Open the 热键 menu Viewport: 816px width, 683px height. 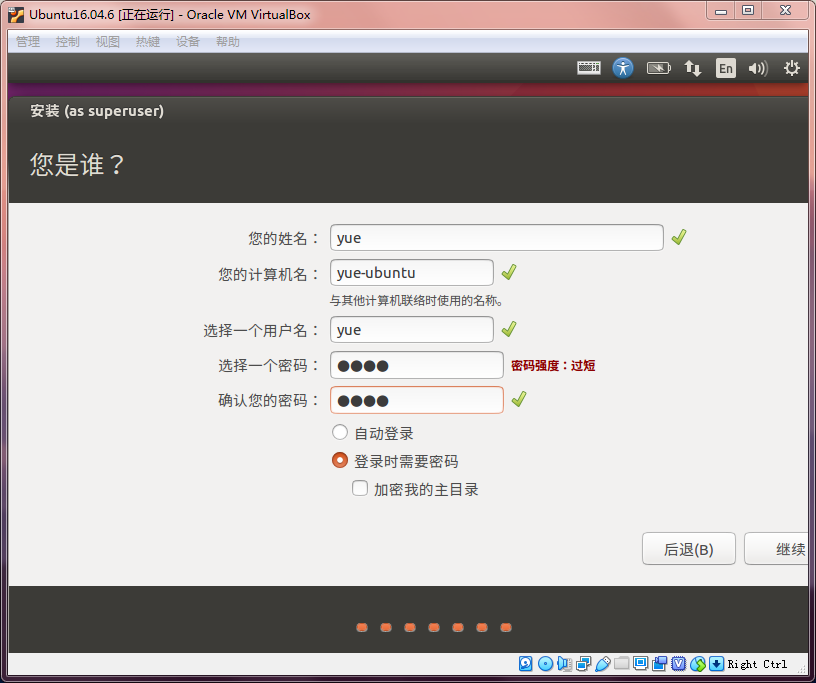pyautogui.click(x=148, y=42)
